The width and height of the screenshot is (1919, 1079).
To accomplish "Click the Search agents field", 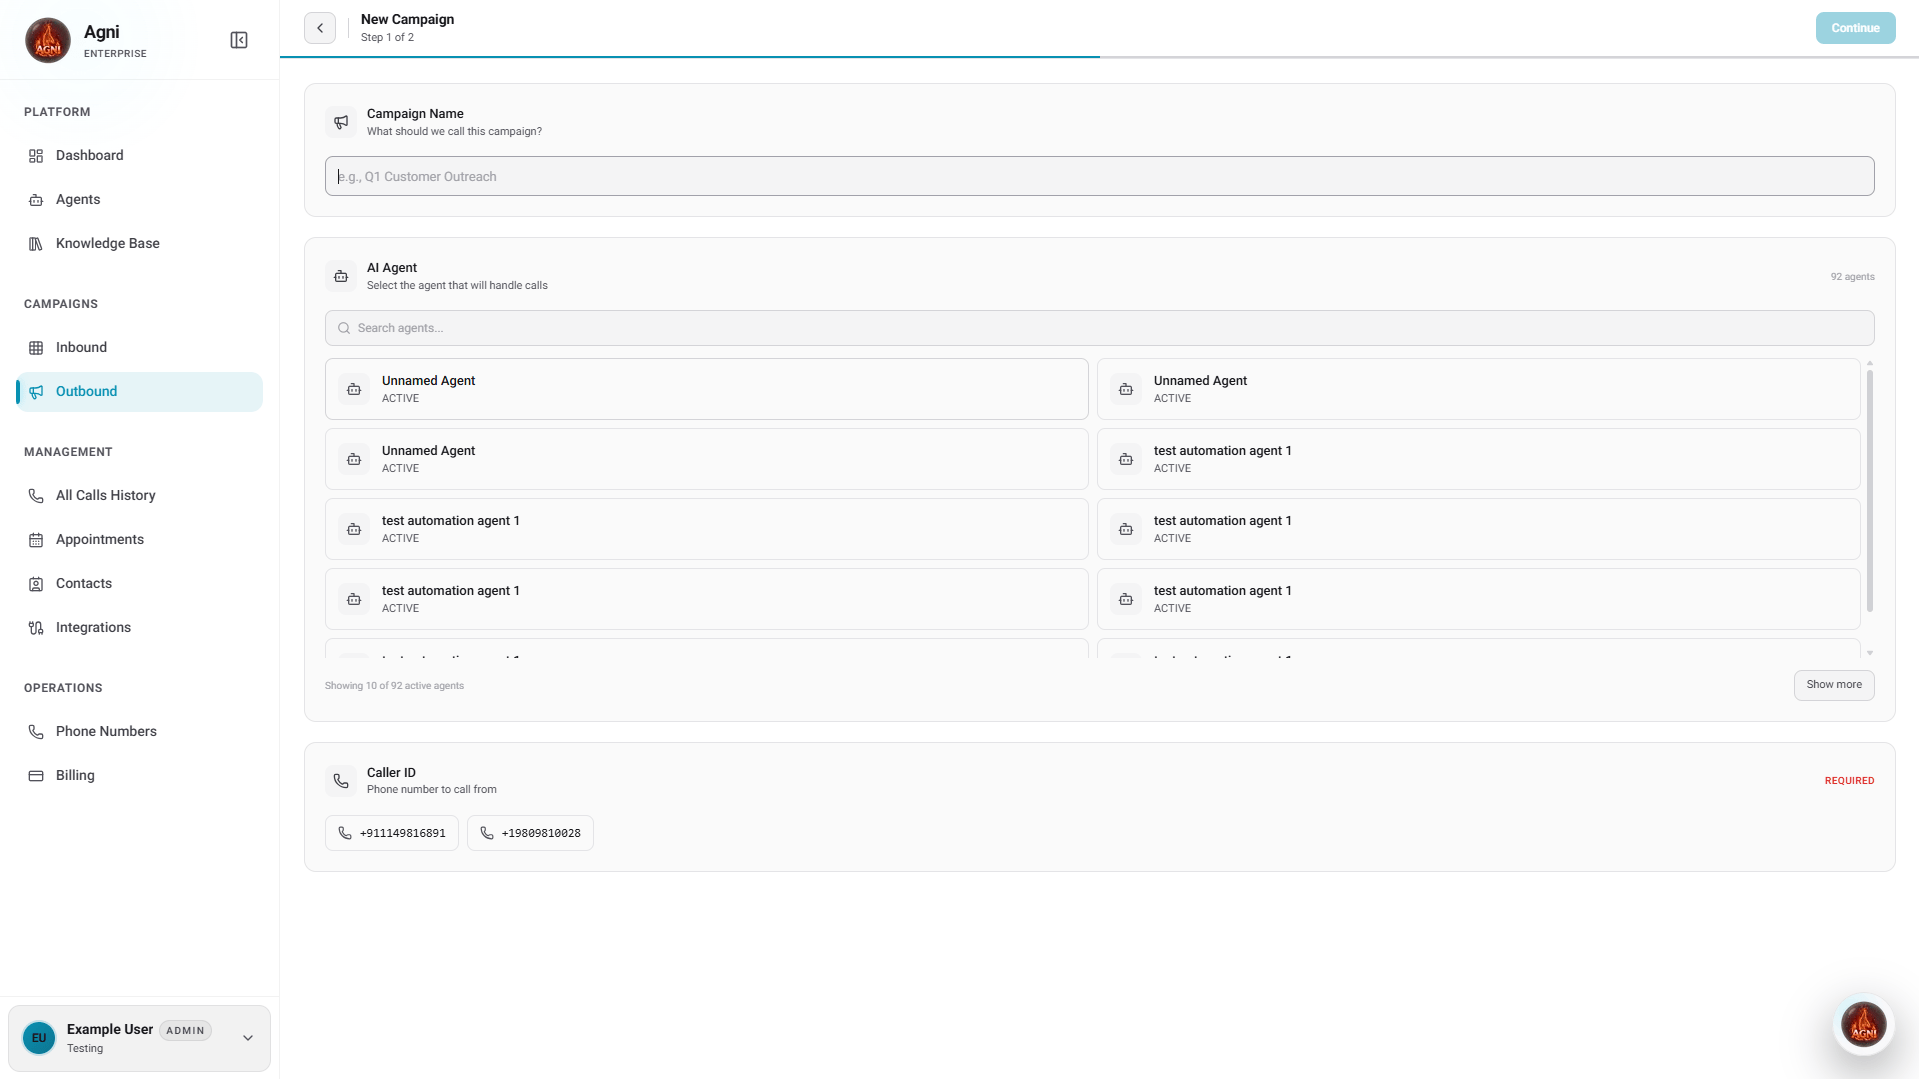I will 1099,328.
